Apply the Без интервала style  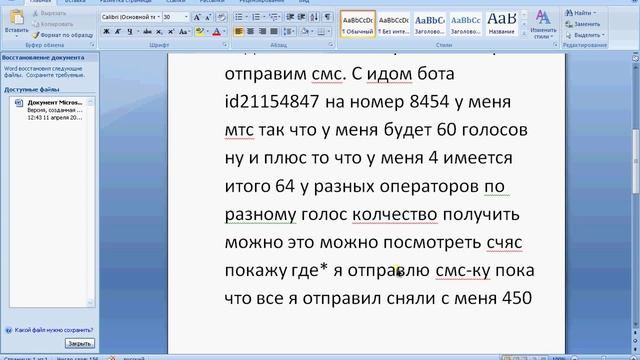click(393, 24)
